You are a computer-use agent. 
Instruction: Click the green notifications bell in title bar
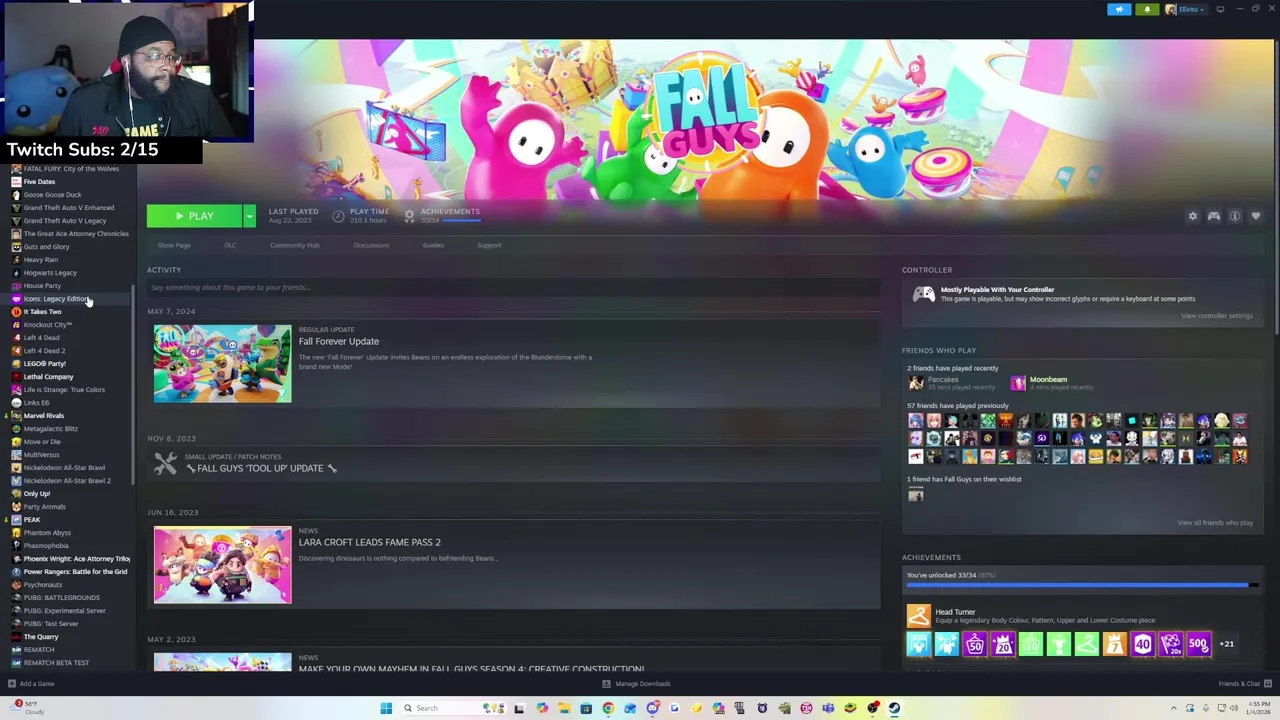click(x=1147, y=9)
